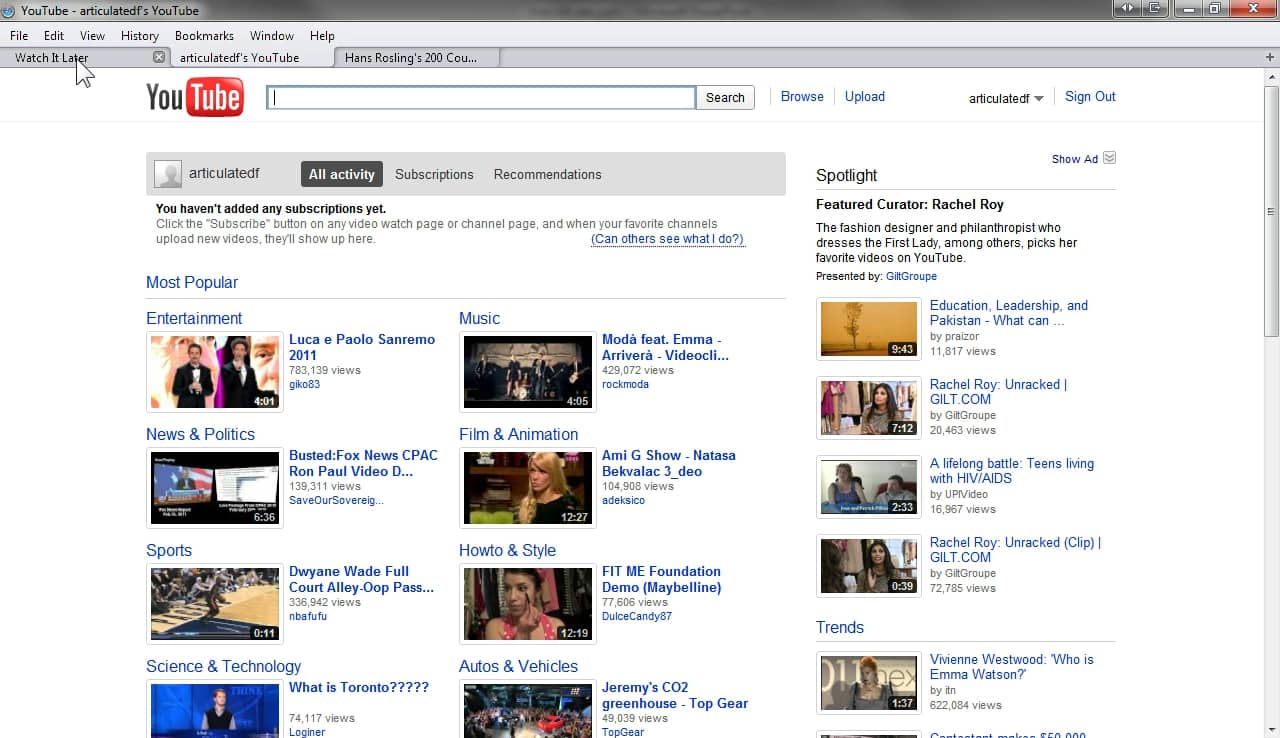
Task: Open adeksico channel link
Action: (623, 500)
